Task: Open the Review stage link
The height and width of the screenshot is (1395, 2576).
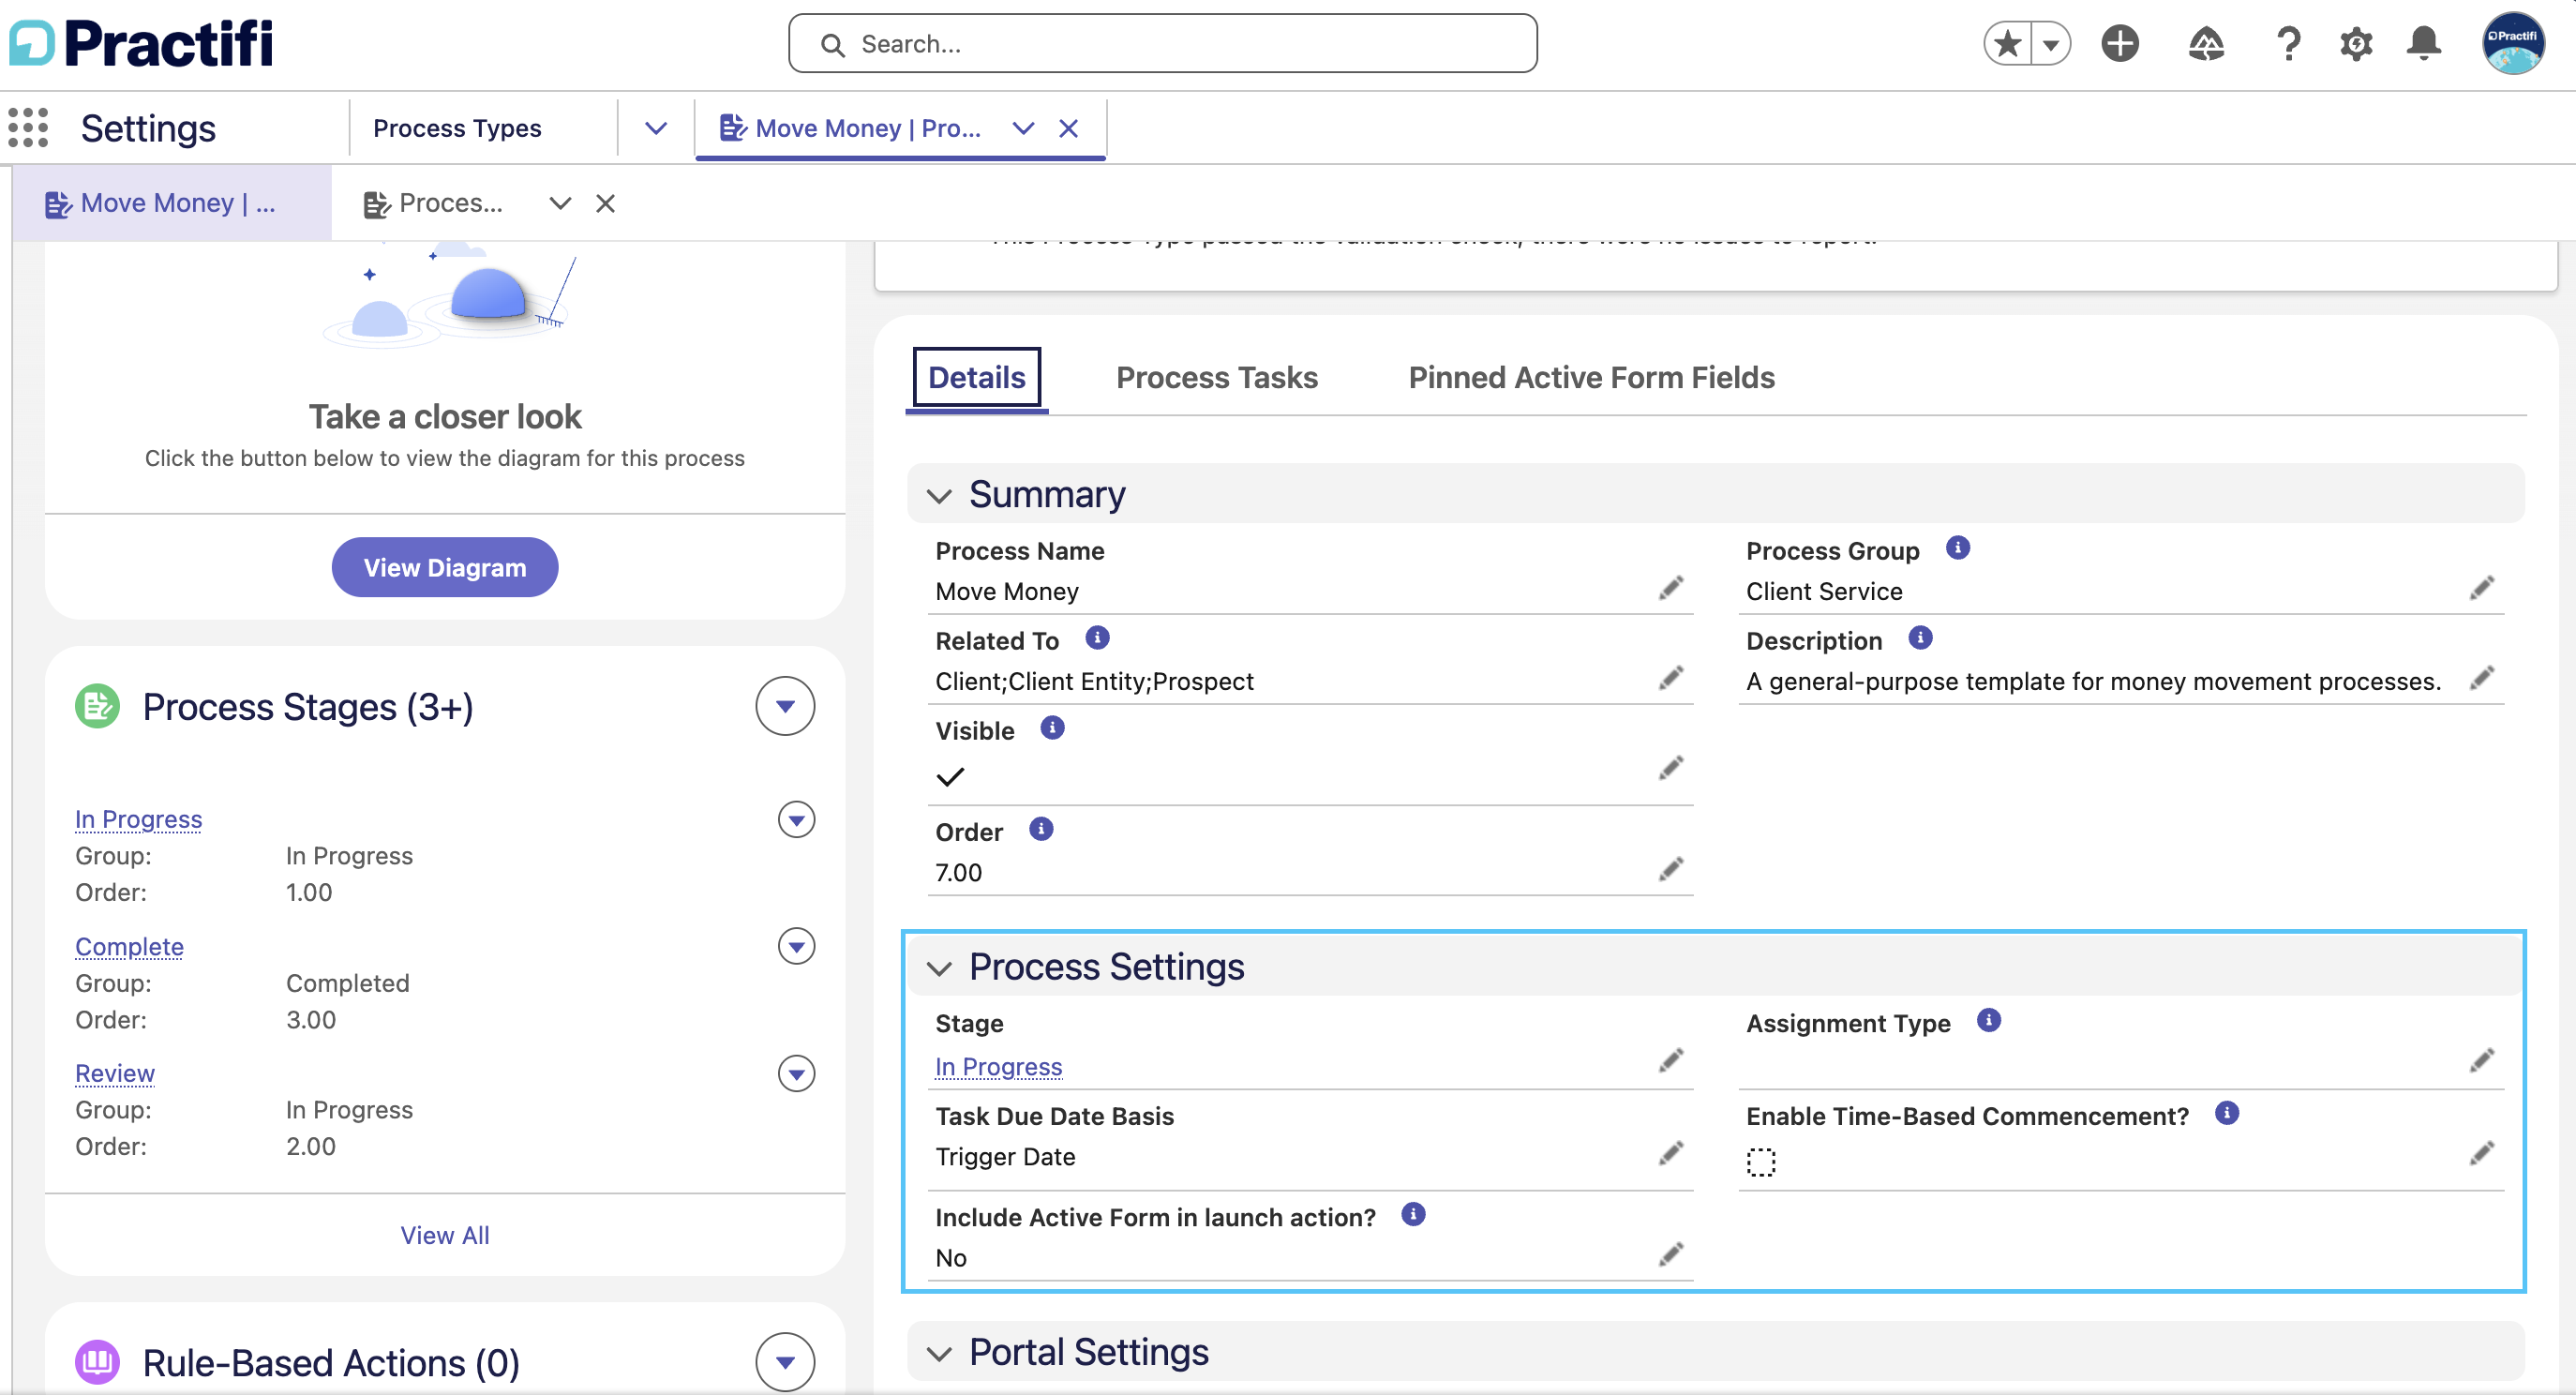Action: [x=115, y=1073]
